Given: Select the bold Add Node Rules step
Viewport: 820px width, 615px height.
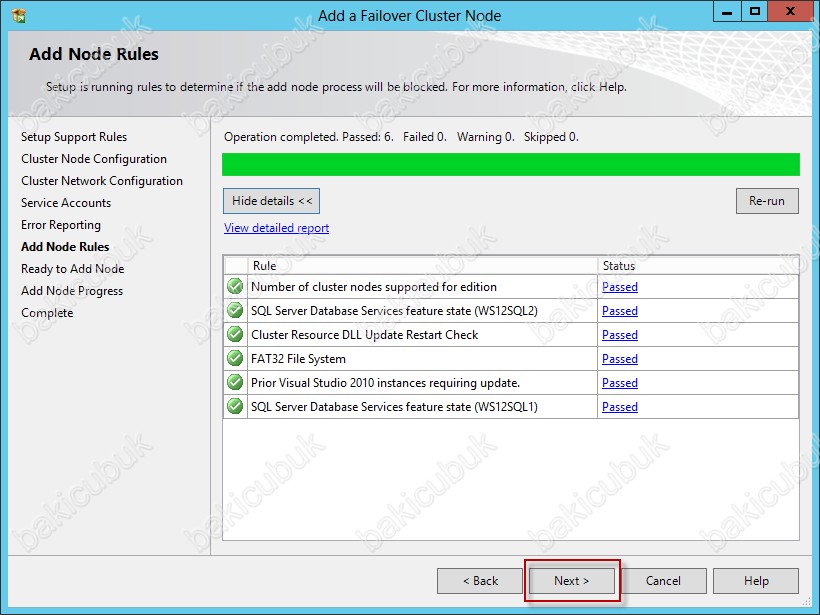Looking at the screenshot, I should point(65,247).
